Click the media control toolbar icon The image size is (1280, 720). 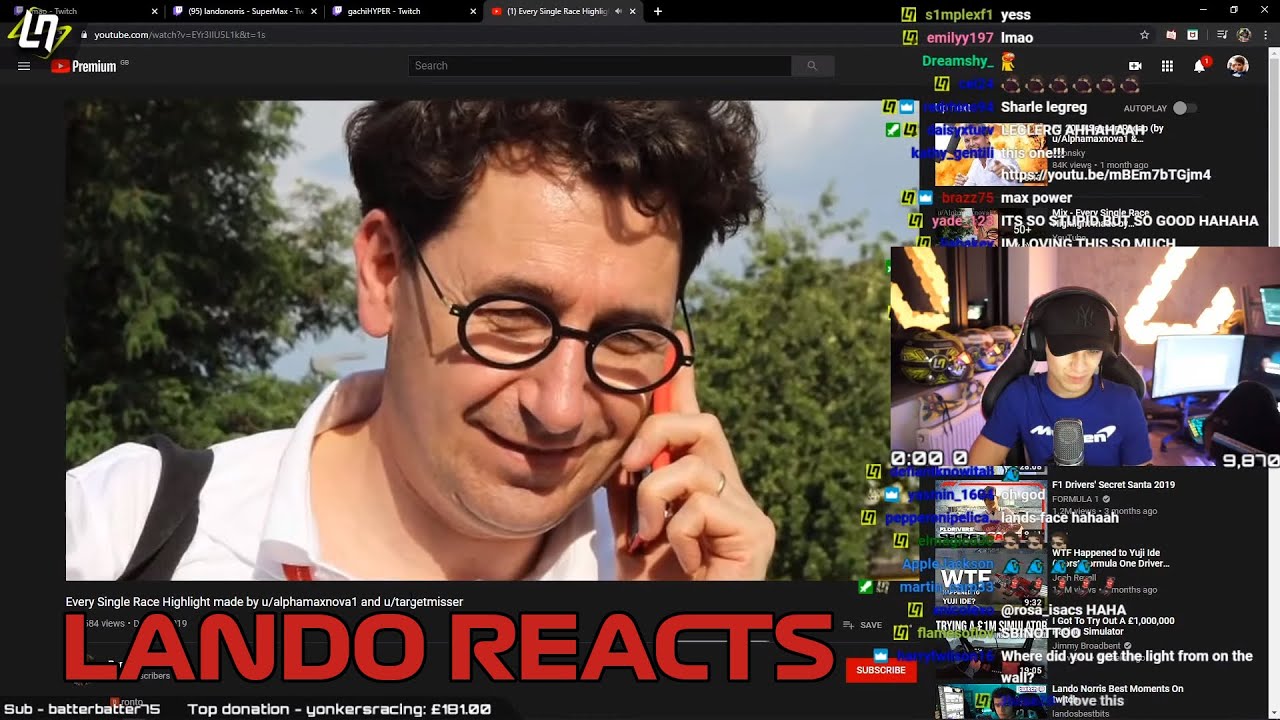(1221, 35)
